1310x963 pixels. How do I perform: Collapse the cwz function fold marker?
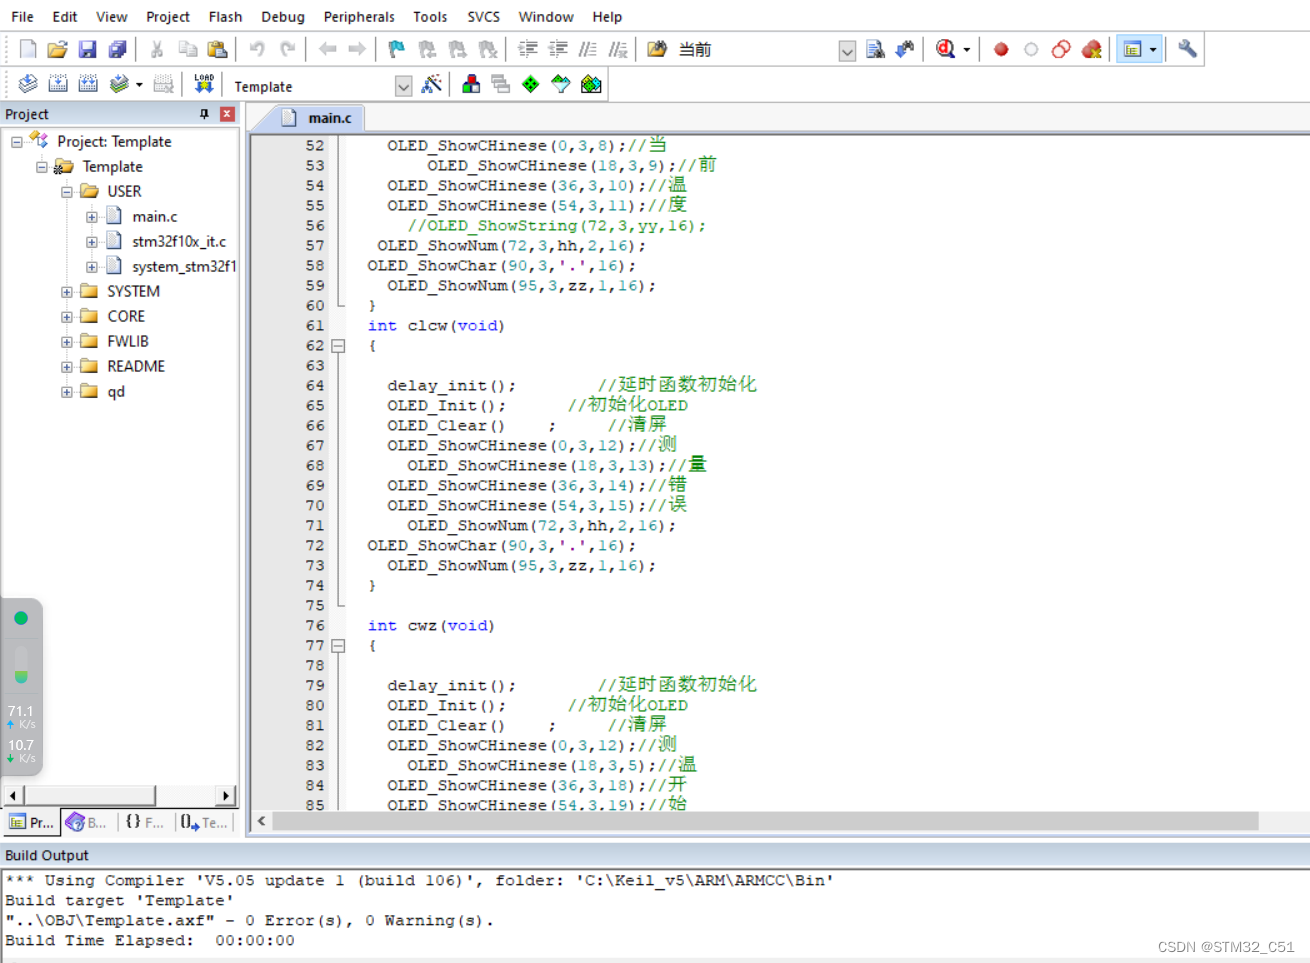(338, 646)
